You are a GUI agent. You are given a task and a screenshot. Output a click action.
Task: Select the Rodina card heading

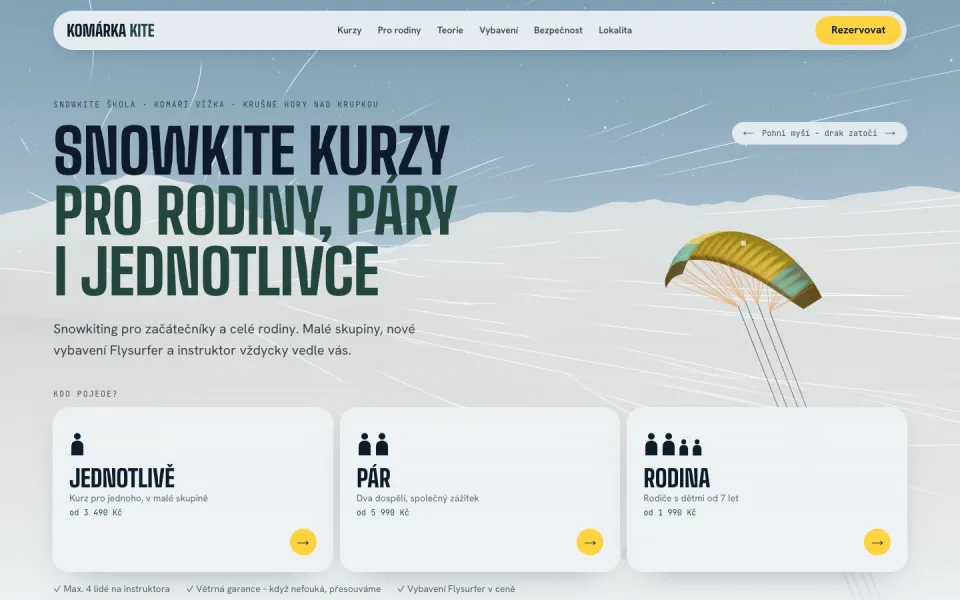tap(677, 478)
